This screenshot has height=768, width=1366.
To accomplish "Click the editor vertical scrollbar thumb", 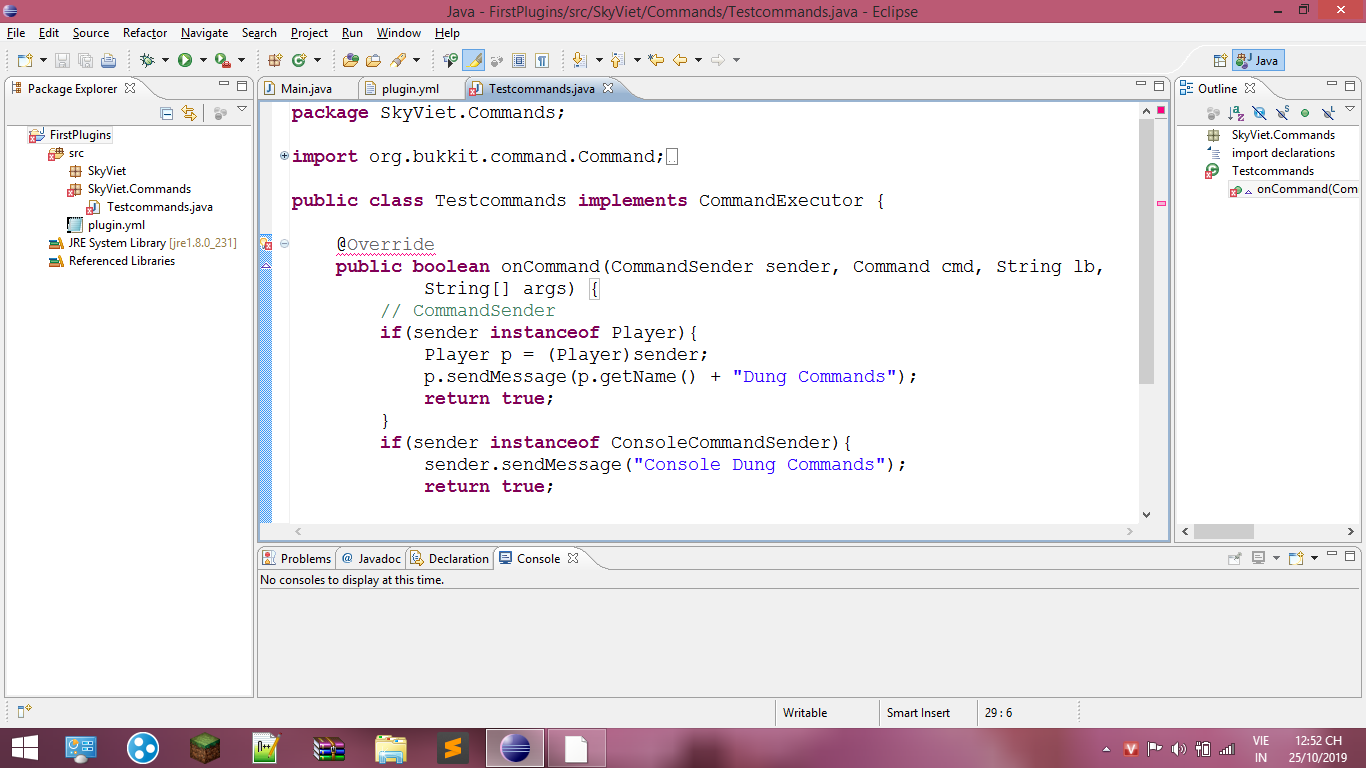I will (1146, 250).
